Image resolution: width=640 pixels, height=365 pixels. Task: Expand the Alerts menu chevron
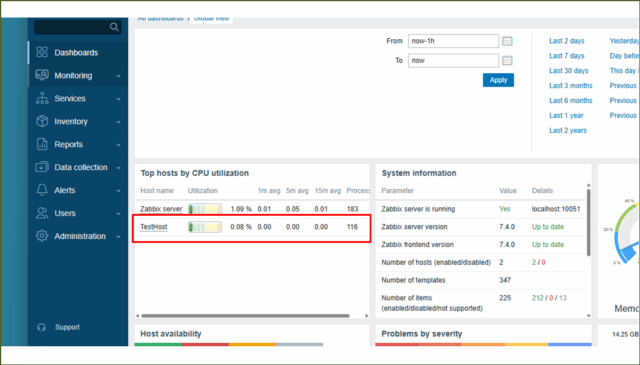118,190
